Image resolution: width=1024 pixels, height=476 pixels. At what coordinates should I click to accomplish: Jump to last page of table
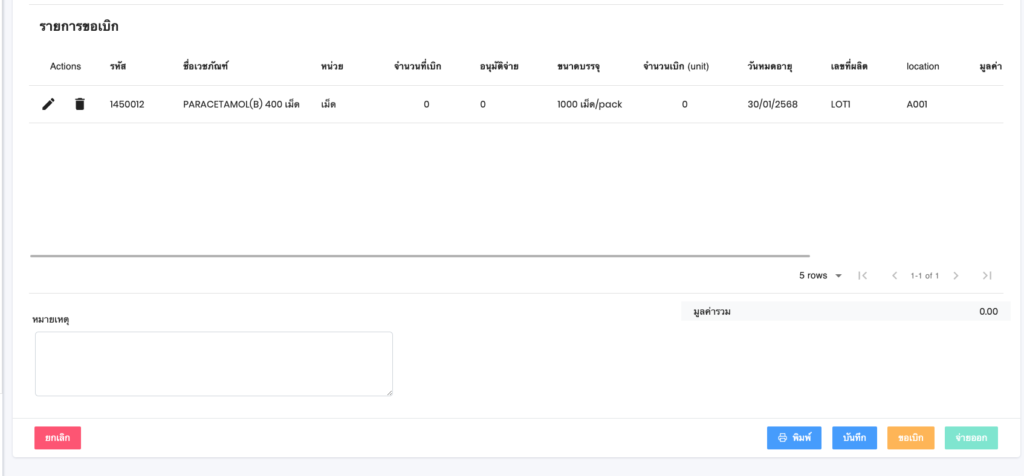click(987, 275)
